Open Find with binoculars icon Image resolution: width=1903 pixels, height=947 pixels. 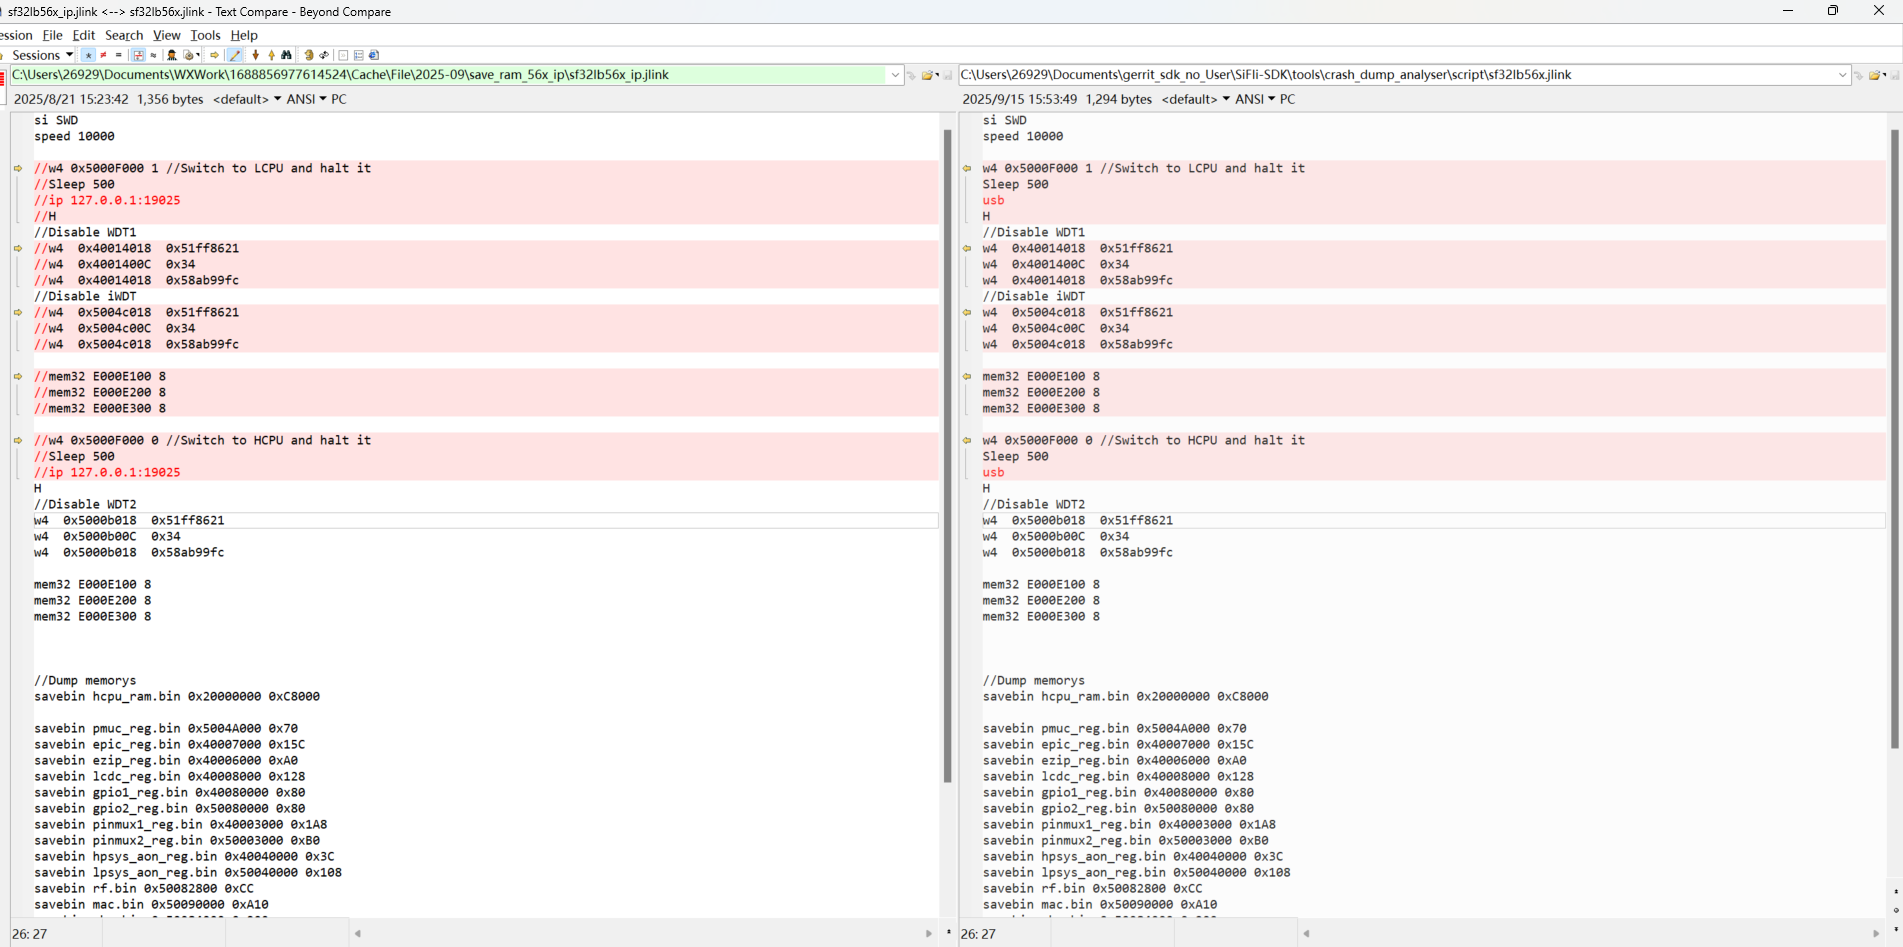click(287, 55)
